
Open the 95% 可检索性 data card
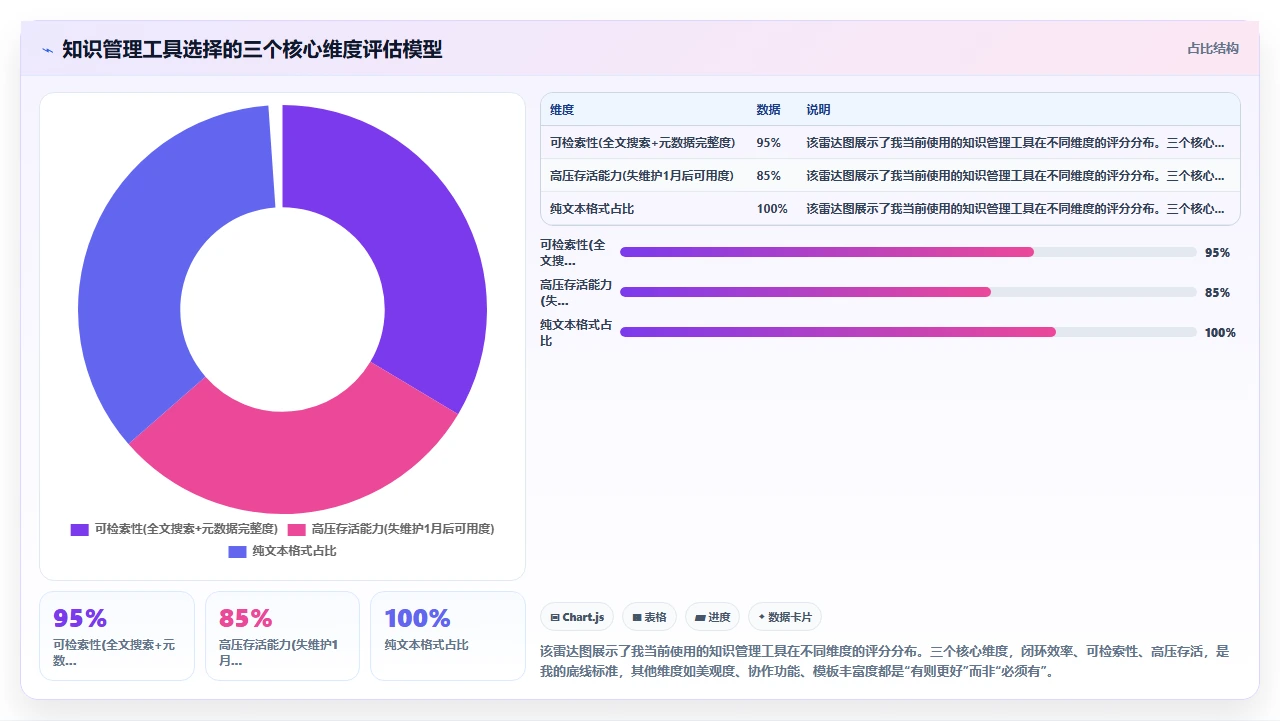[x=117, y=636]
